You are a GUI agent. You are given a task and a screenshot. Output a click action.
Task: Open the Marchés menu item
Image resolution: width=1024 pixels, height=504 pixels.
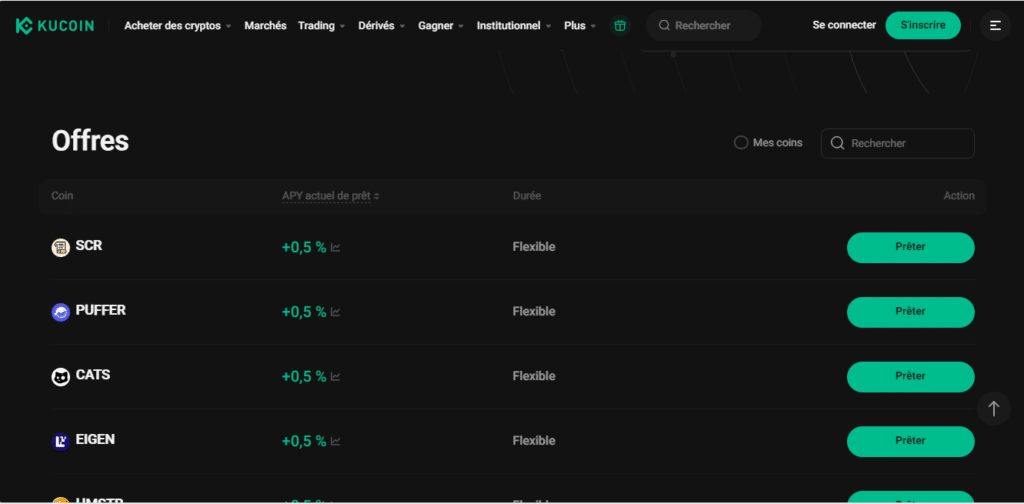265,25
